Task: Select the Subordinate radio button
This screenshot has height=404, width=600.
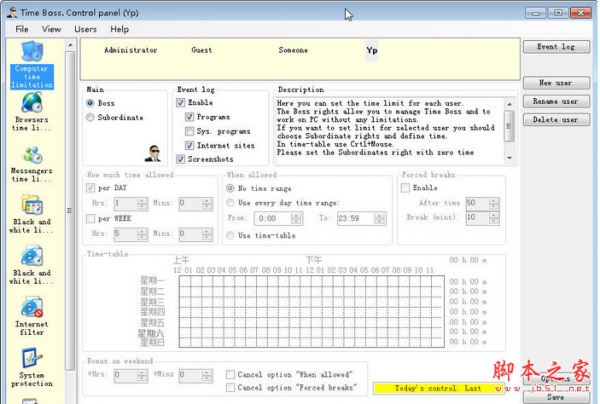Action: [90, 117]
